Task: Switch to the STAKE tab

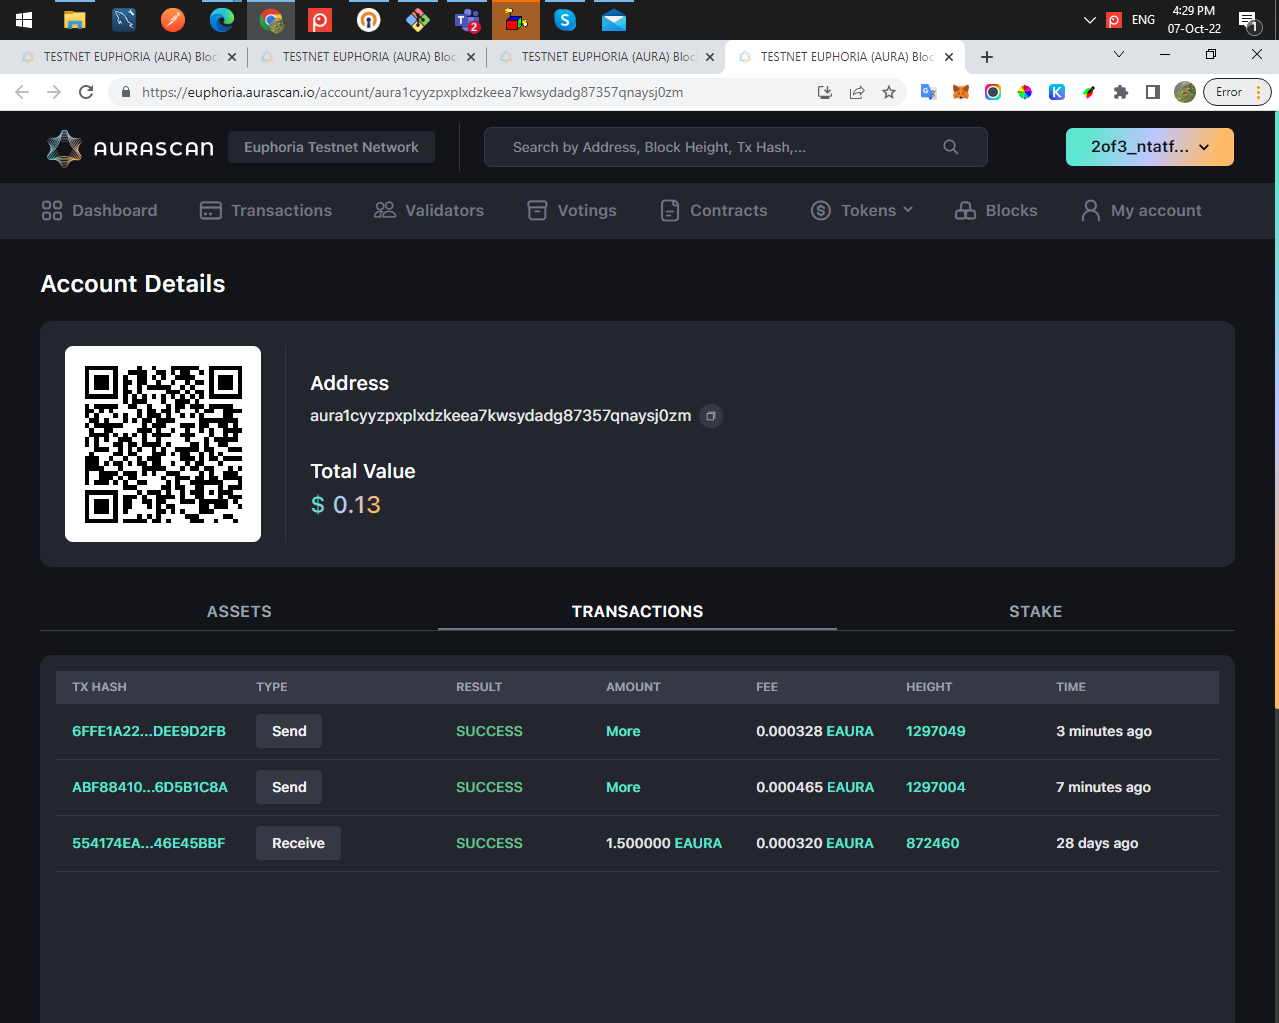Action: click(1035, 611)
